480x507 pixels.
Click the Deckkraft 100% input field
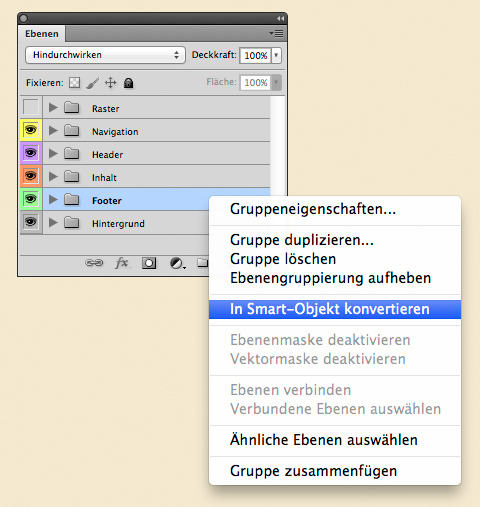point(255,55)
